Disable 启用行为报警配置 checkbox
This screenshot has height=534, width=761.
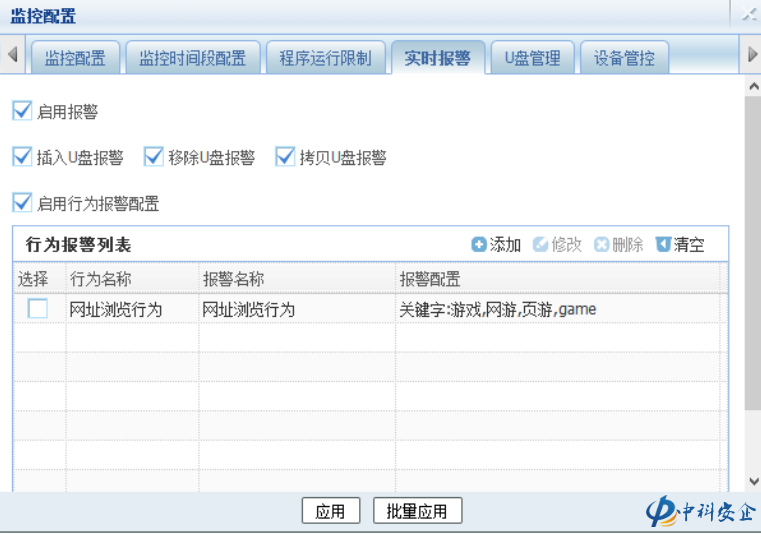tap(22, 202)
